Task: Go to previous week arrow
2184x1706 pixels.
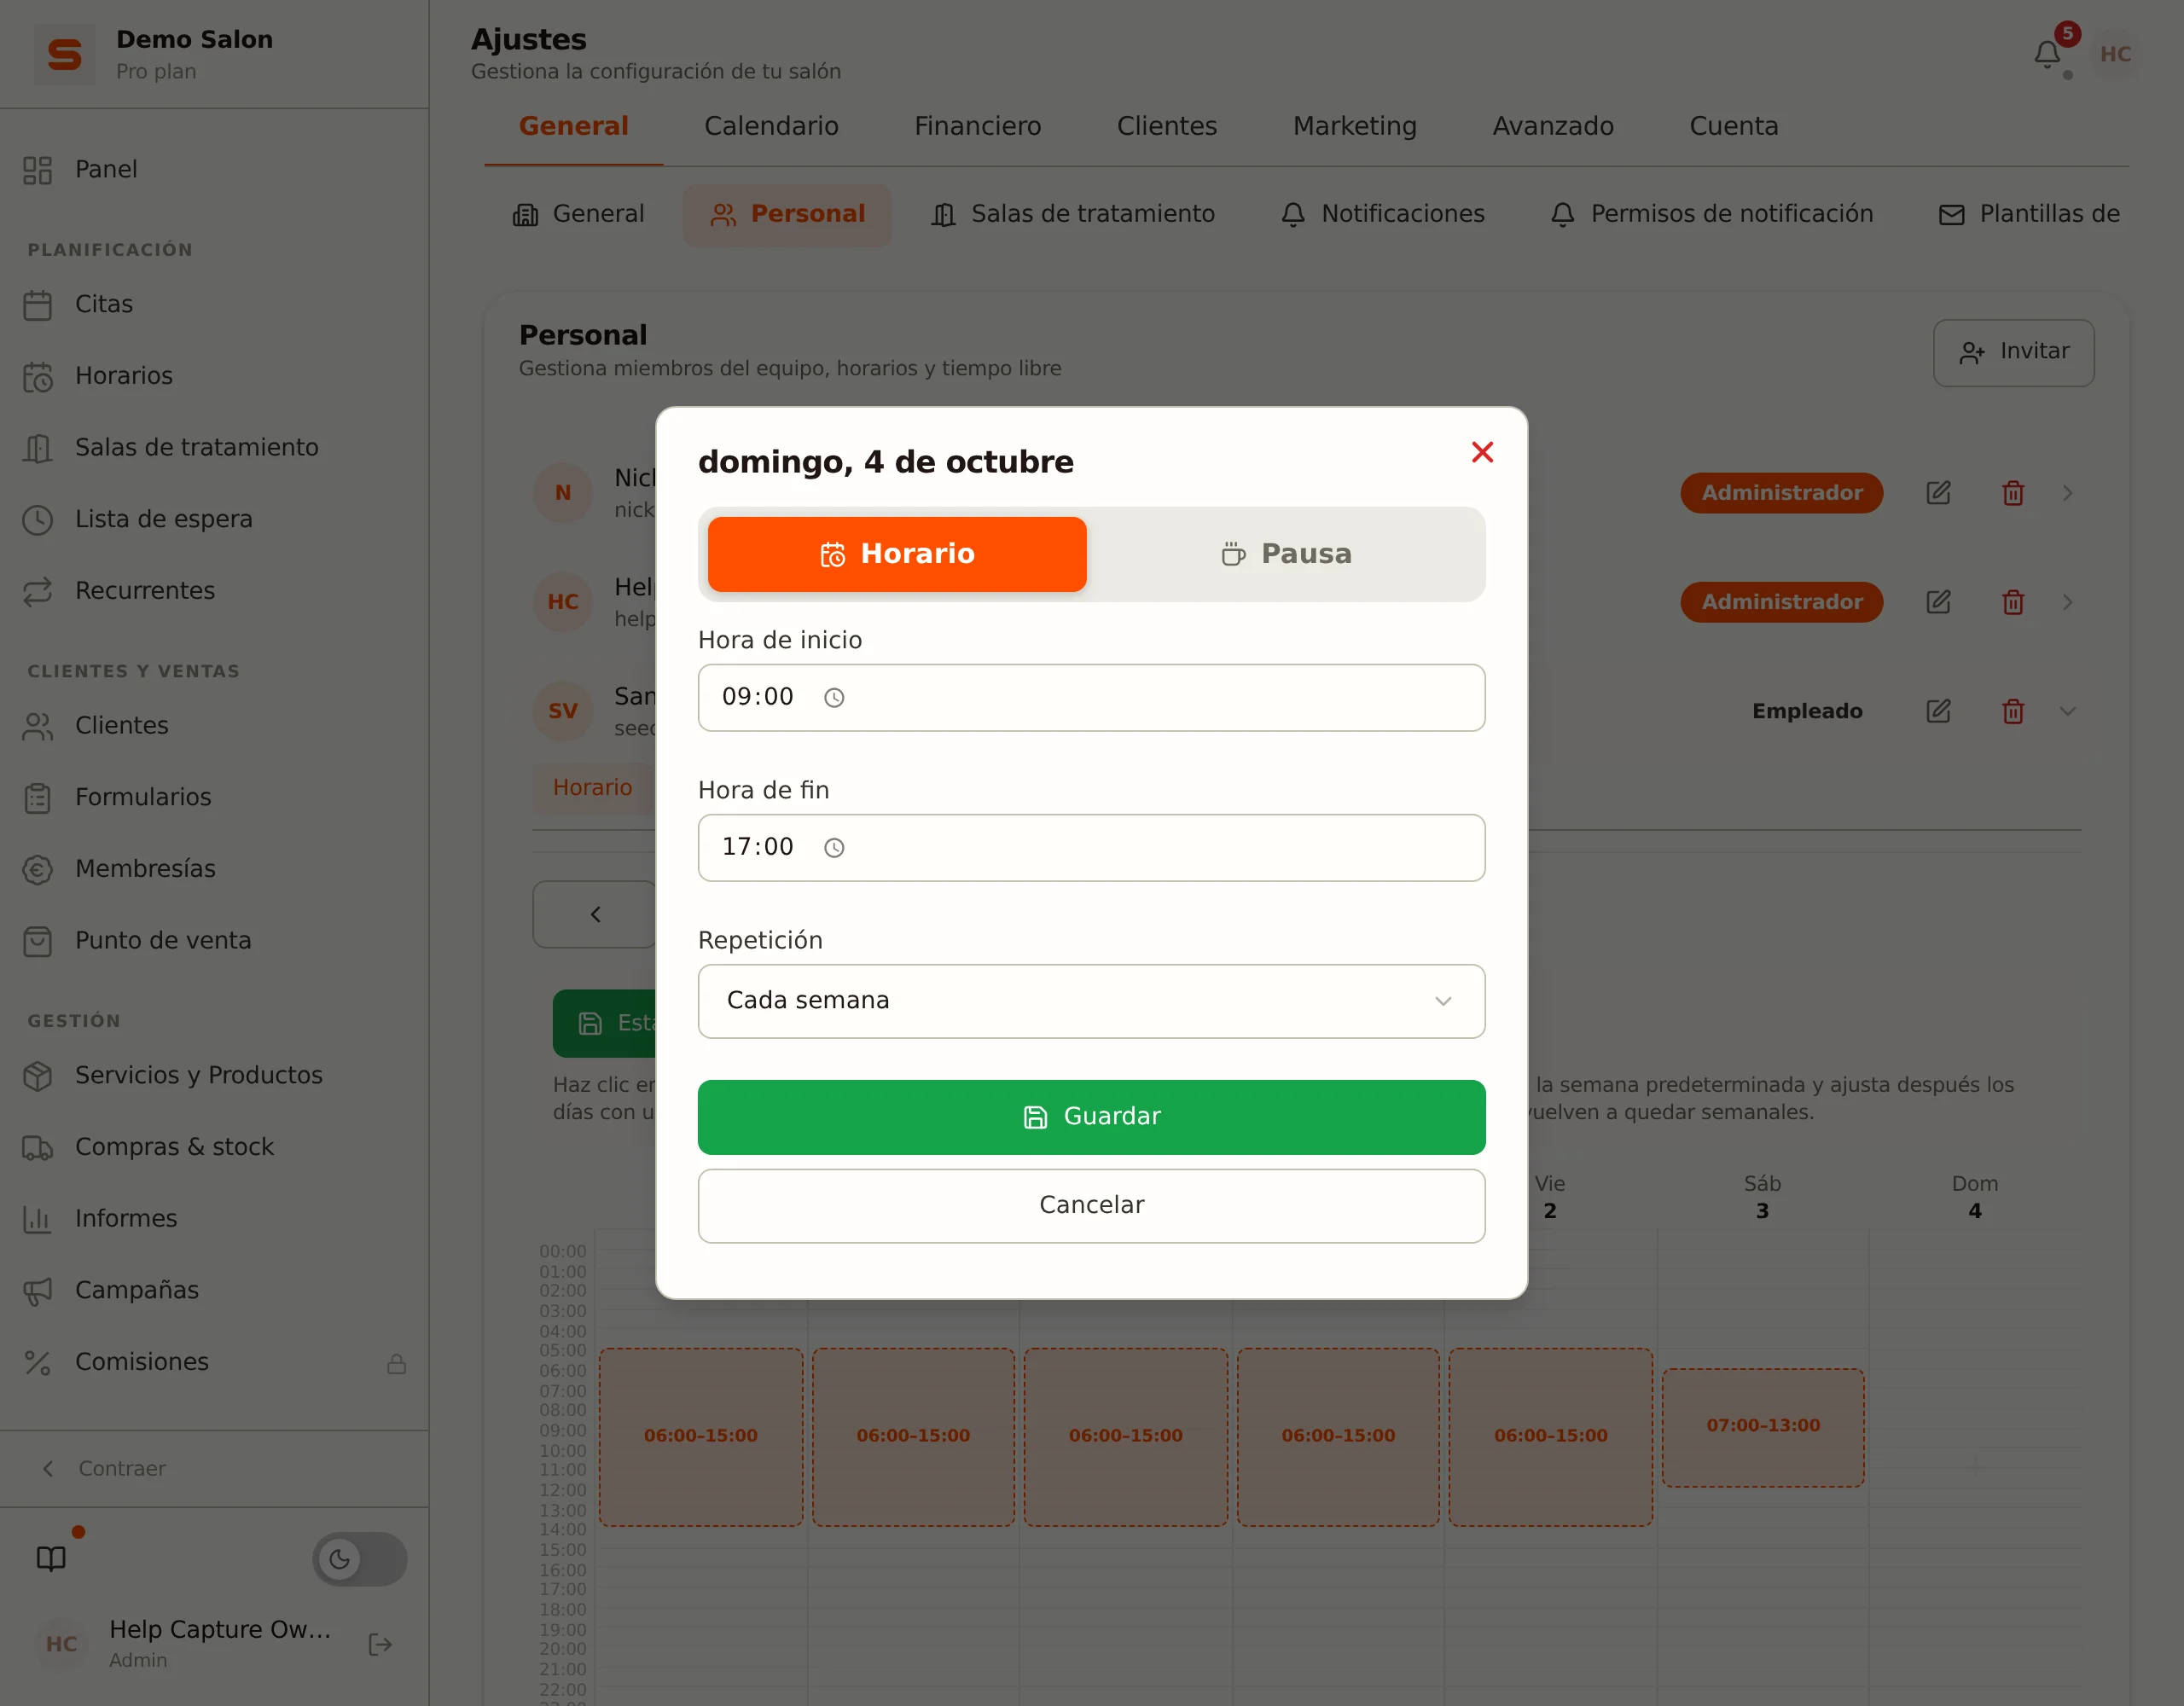Action: (x=595, y=914)
